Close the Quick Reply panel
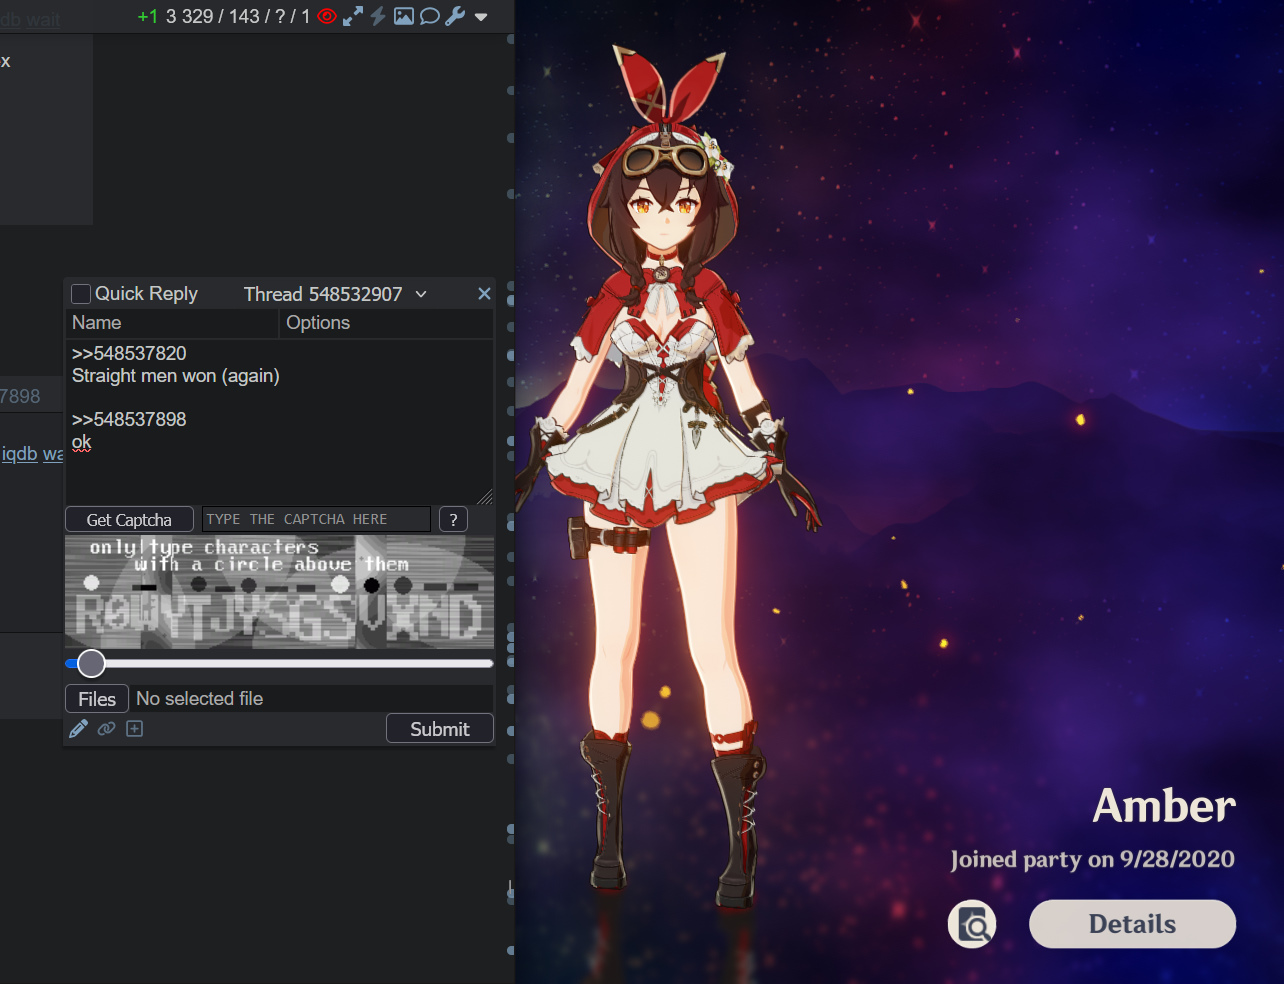 pyautogui.click(x=484, y=294)
